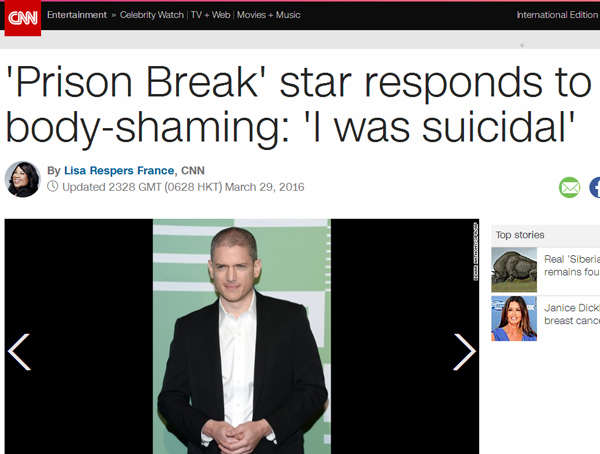The image size is (600, 454).
Task: Open the Real 'Siberian' remains story link
Action: [572, 266]
